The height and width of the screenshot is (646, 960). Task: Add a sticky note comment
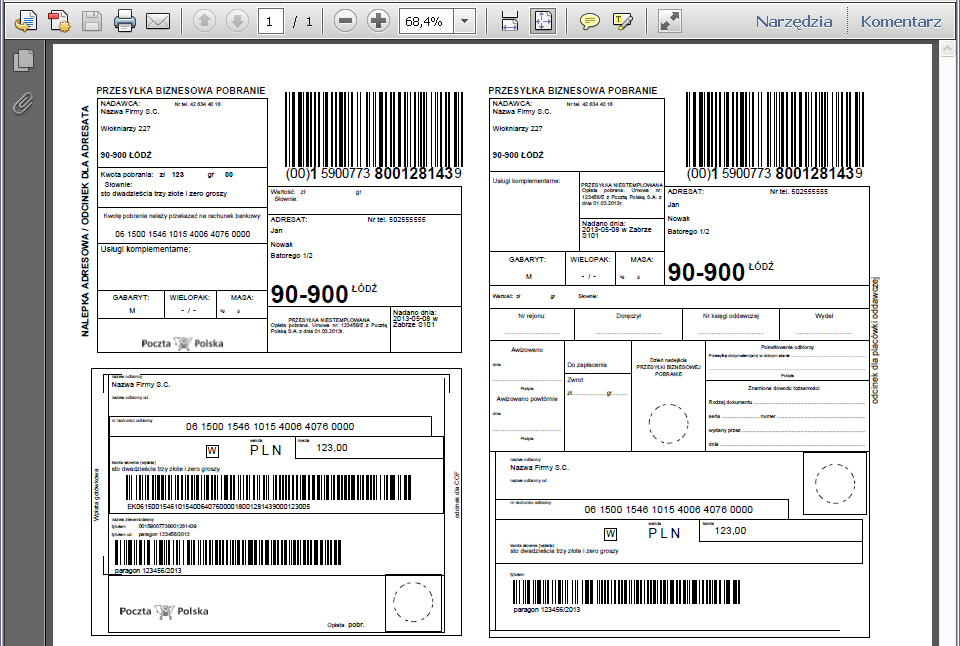tap(589, 21)
